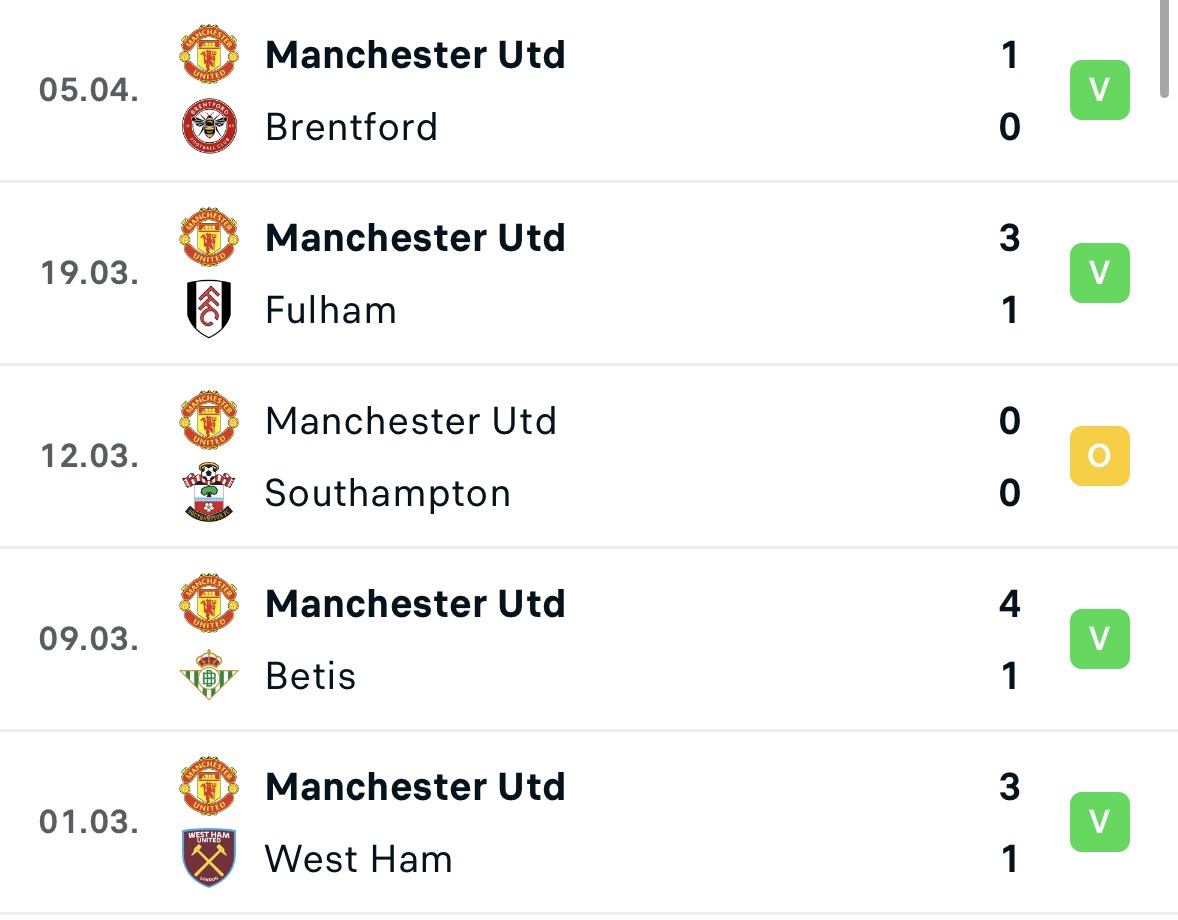This screenshot has width=1178, height=920.
Task: Click Manchester Utd crest in 12.03 match
Action: [209, 420]
